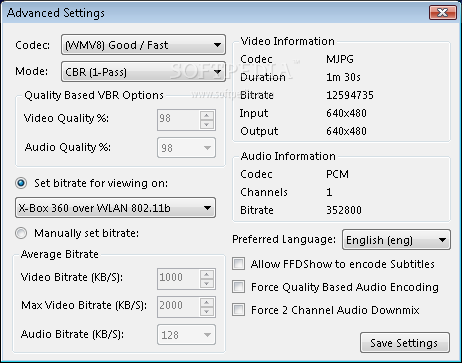462x363 pixels.
Task: Close the Advanced Settings dialog
Action: pos(443,13)
